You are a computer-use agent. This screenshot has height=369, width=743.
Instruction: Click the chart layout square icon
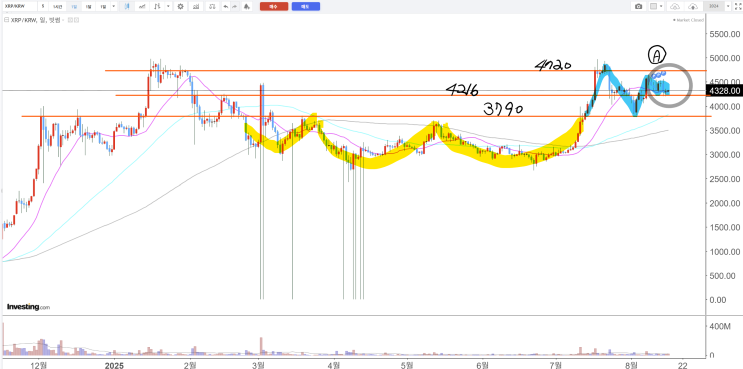[x=653, y=6]
